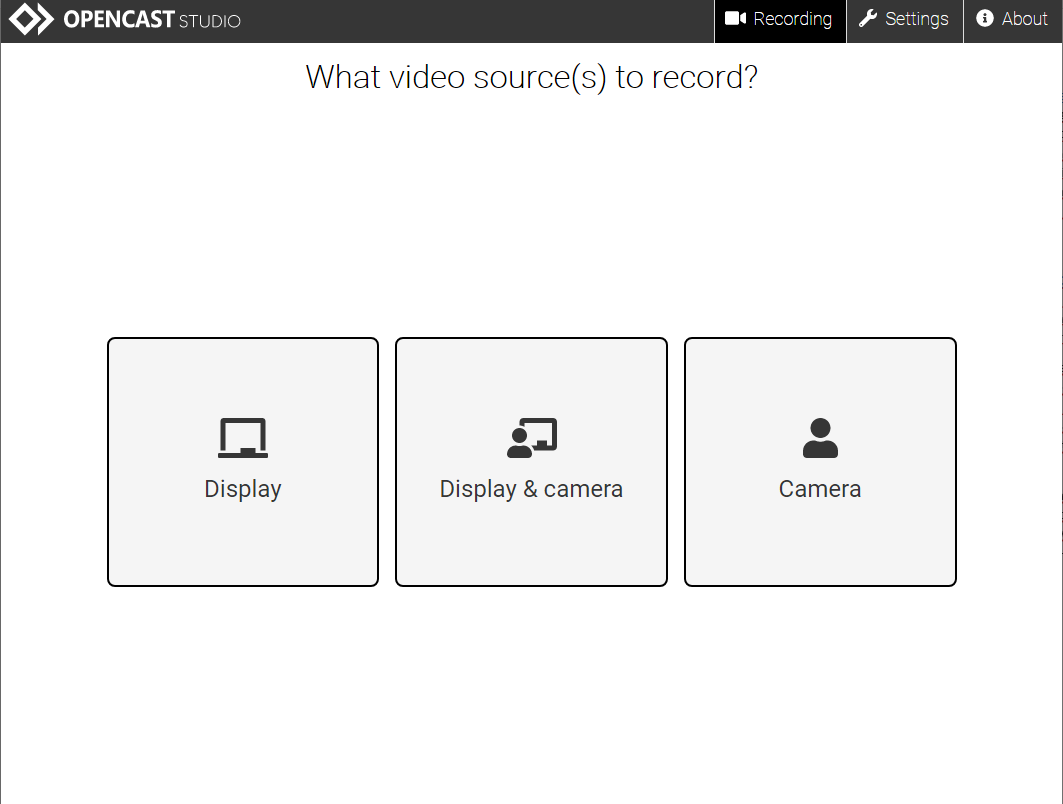This screenshot has height=804, width=1063.
Task: Click the person-and-screen icon for Display & camera
Action: [x=532, y=438]
